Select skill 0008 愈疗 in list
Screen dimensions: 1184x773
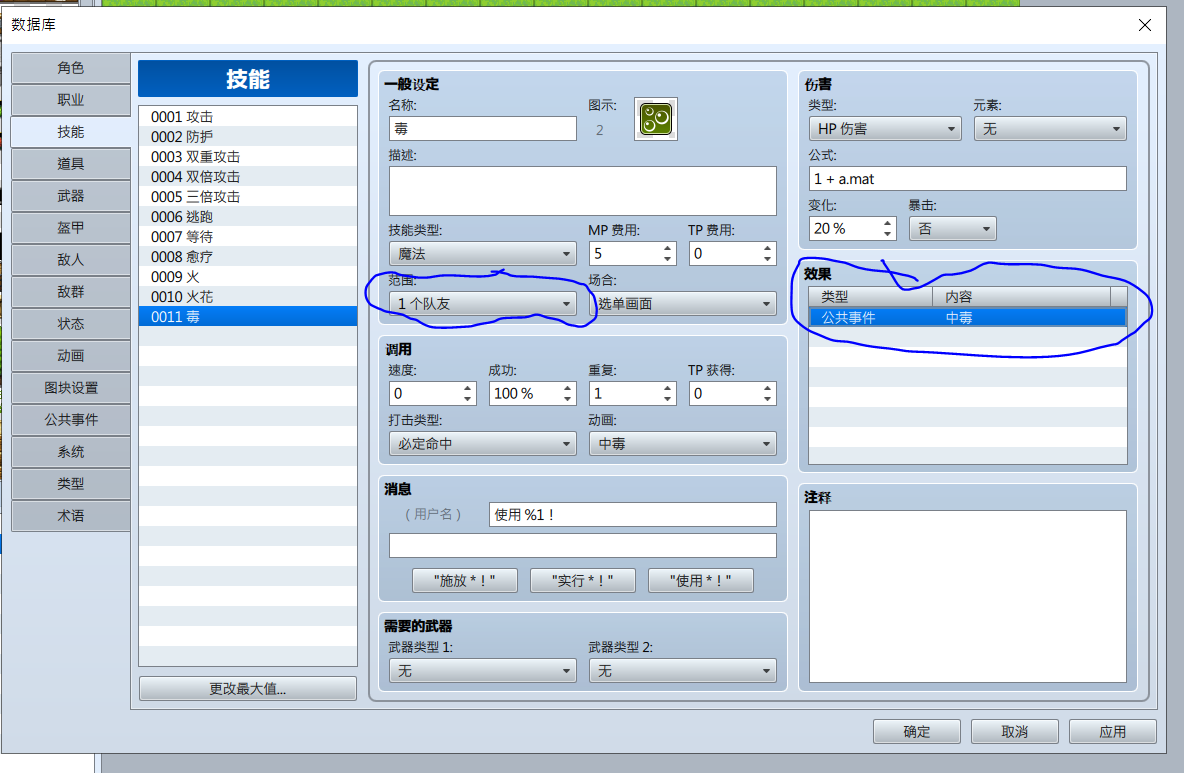(248, 257)
